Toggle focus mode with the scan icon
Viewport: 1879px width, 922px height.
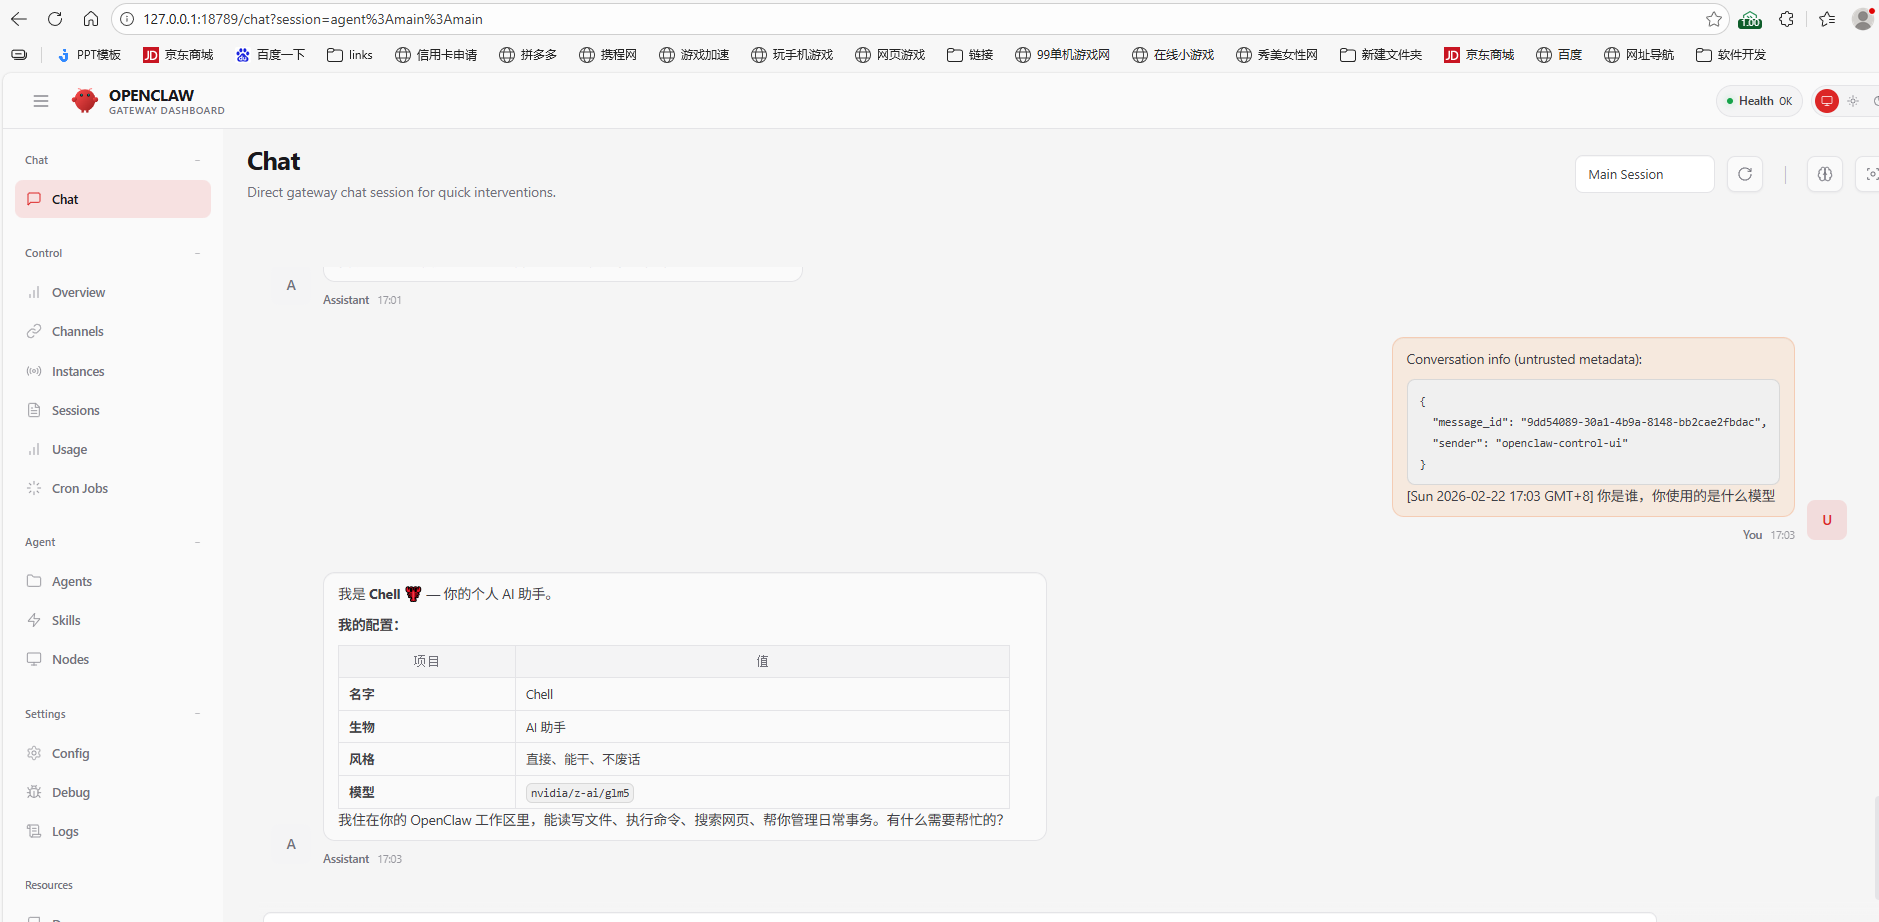pyautogui.click(x=1872, y=173)
